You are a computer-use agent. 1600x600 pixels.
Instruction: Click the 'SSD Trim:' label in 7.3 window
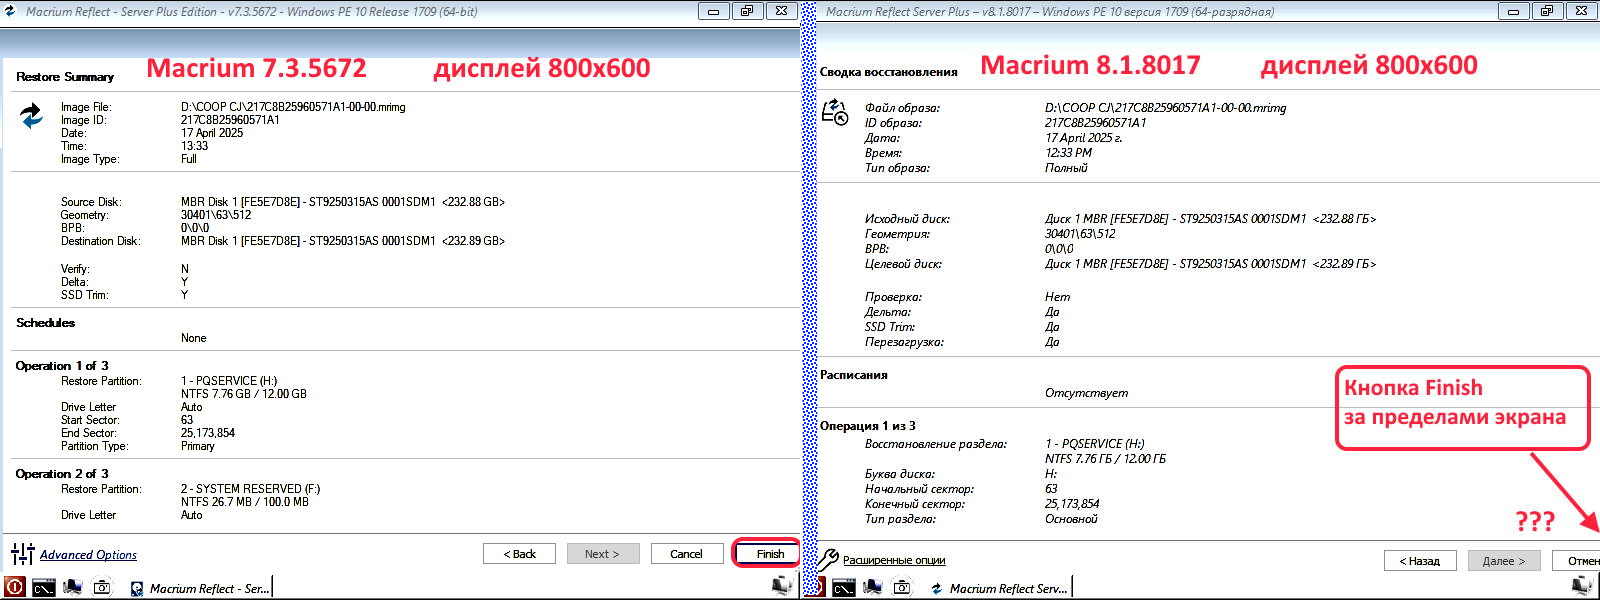tap(85, 295)
